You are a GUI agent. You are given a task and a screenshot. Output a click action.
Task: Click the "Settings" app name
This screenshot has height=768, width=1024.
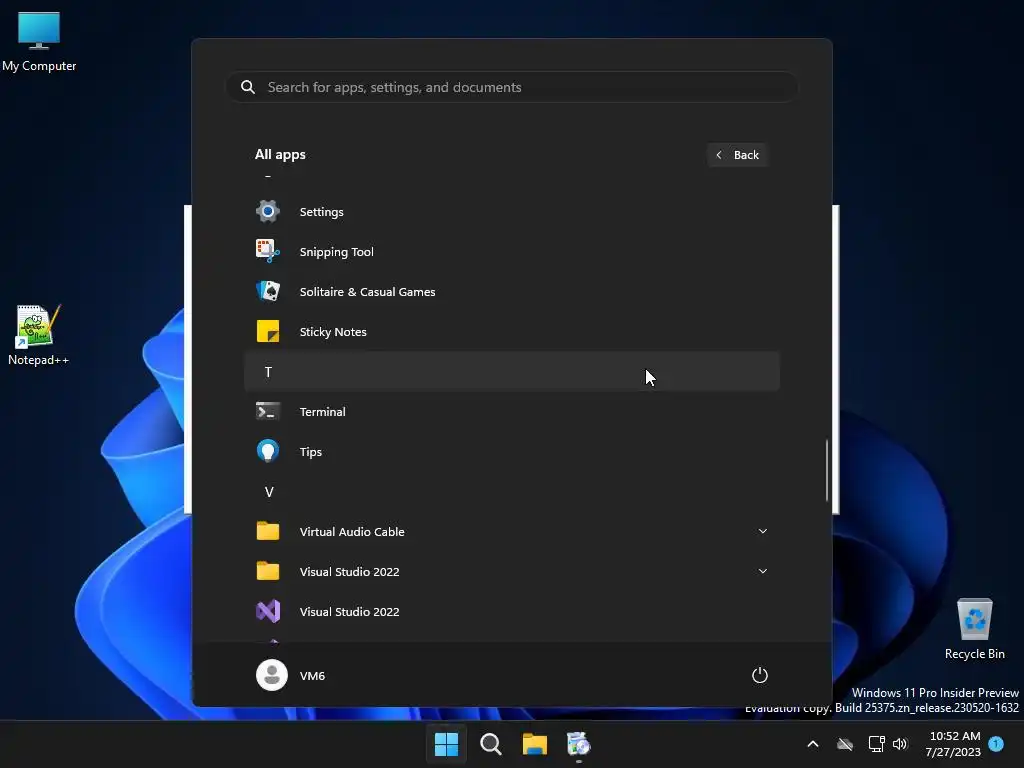[321, 212]
